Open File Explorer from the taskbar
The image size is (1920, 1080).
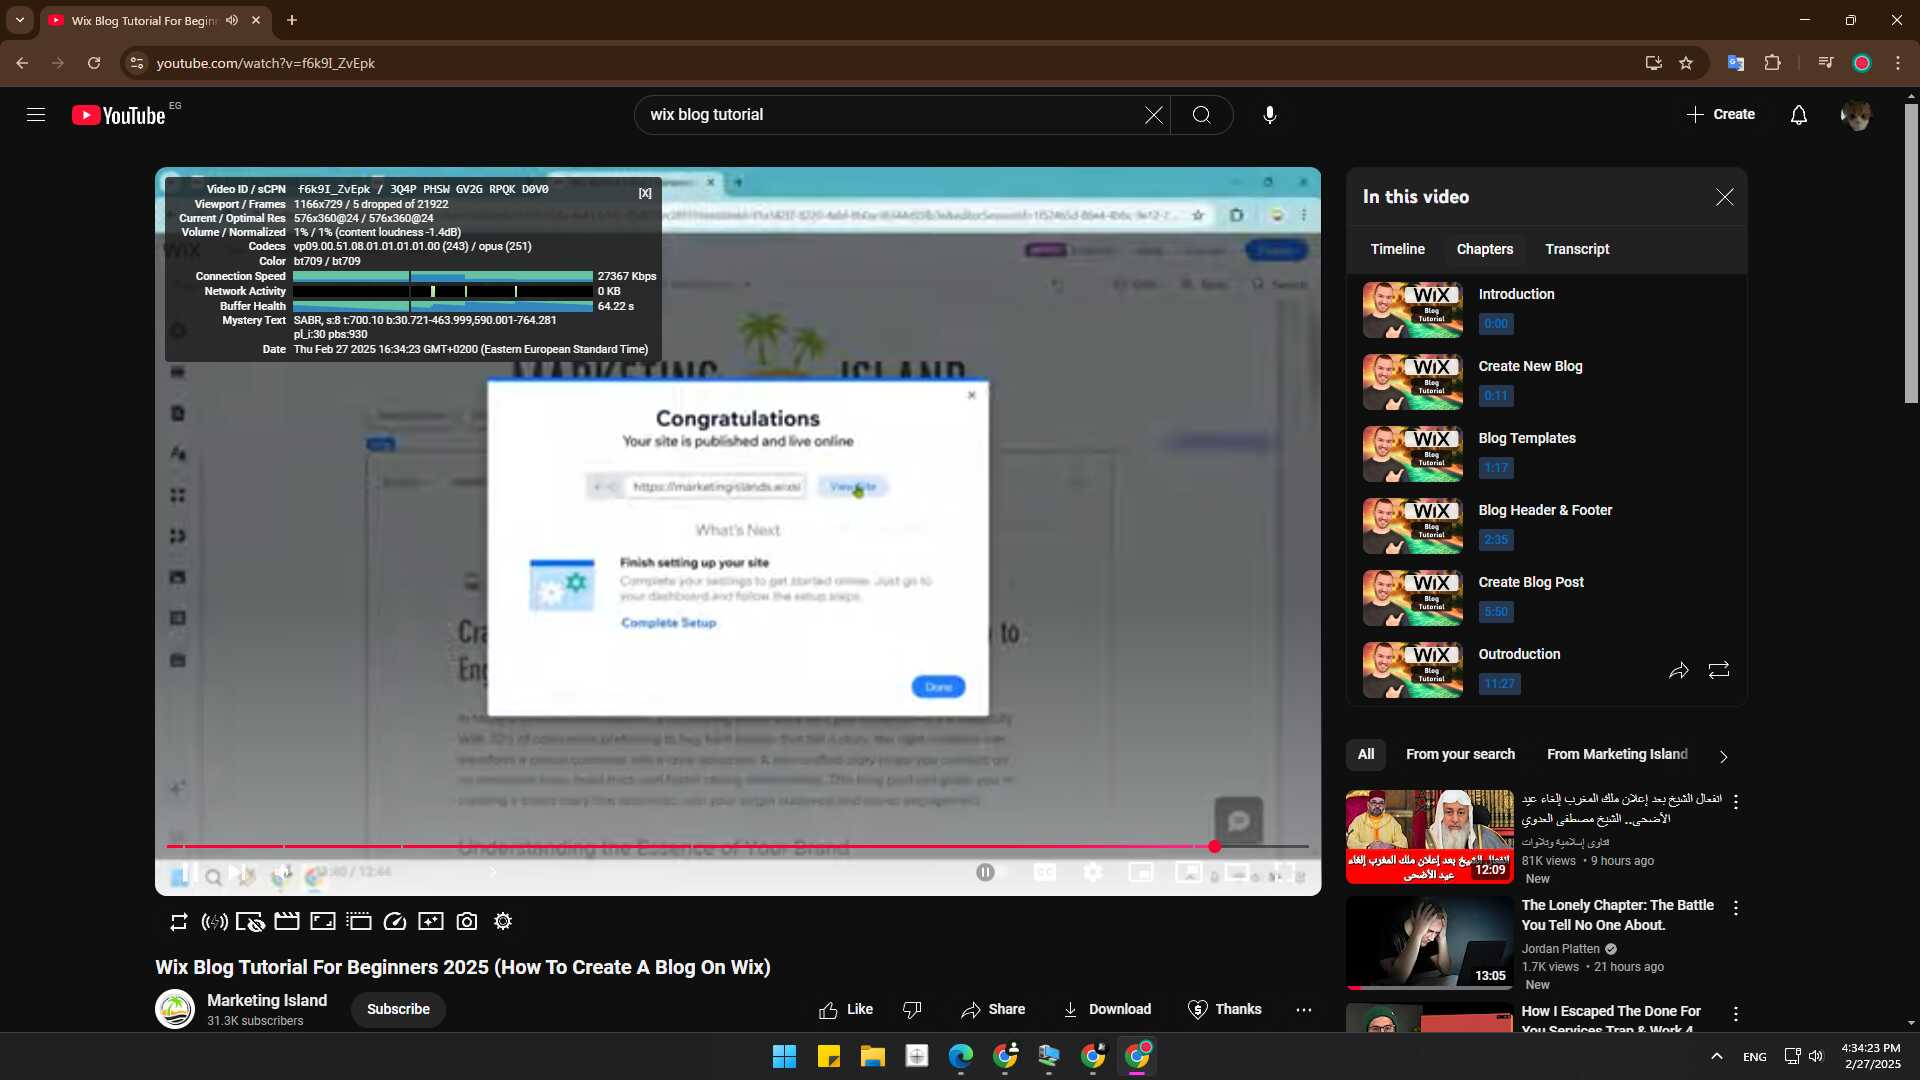click(x=872, y=1056)
